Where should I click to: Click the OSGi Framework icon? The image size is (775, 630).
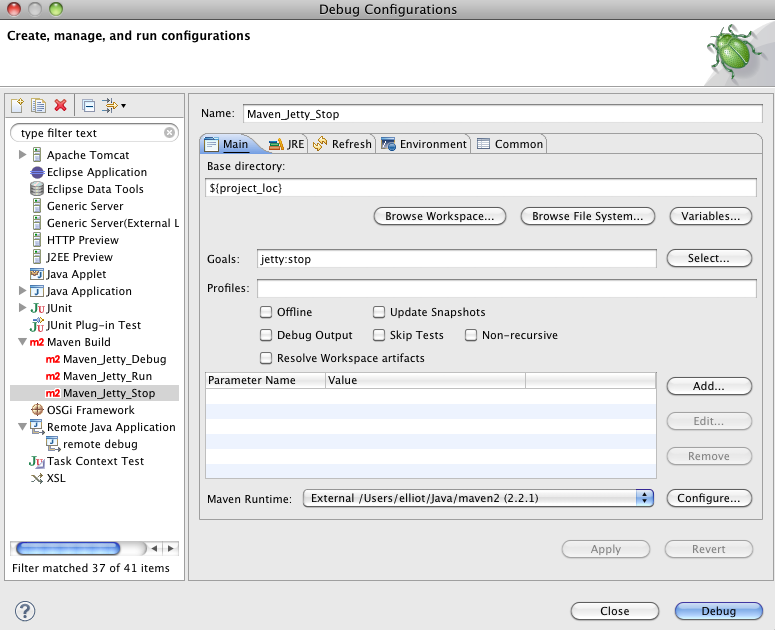coord(37,410)
